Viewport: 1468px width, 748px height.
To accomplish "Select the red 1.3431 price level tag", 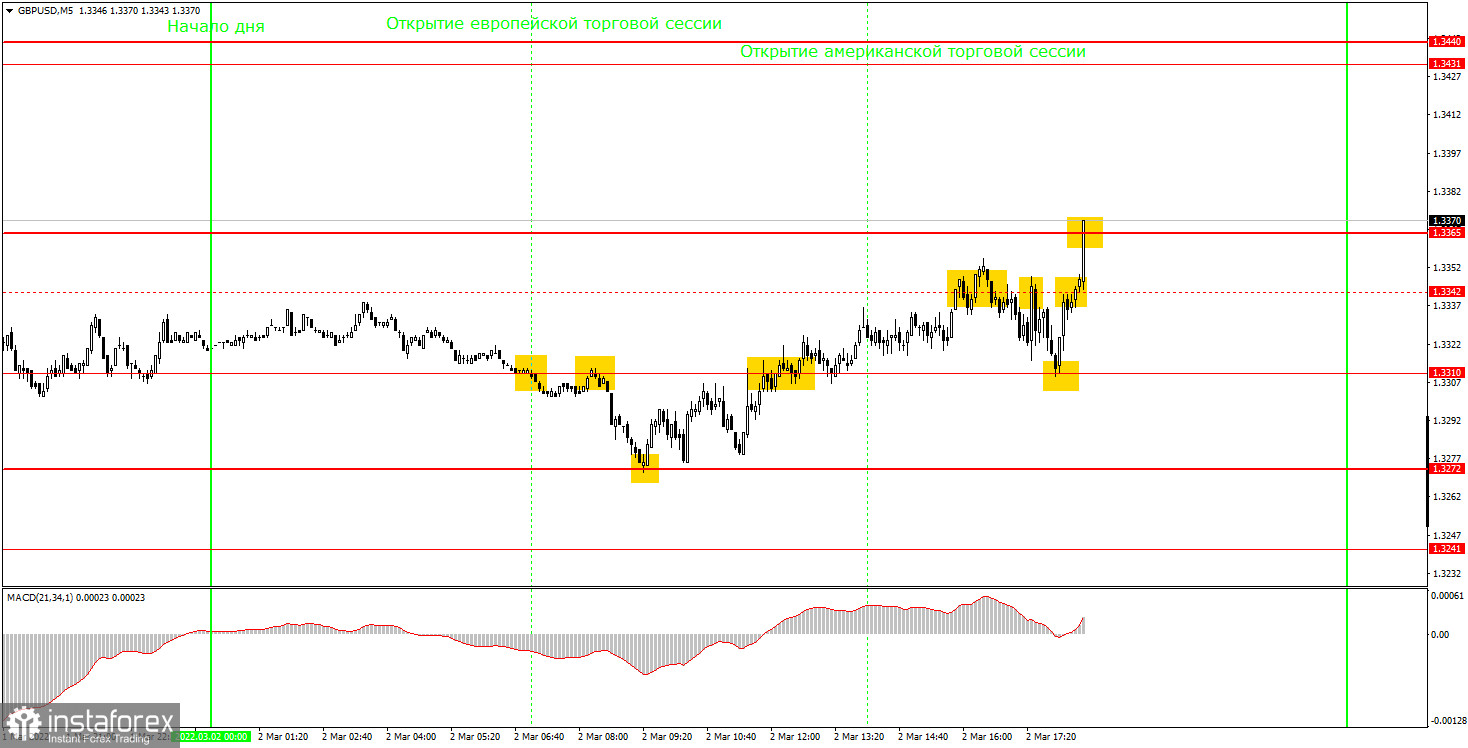I will point(1447,64).
